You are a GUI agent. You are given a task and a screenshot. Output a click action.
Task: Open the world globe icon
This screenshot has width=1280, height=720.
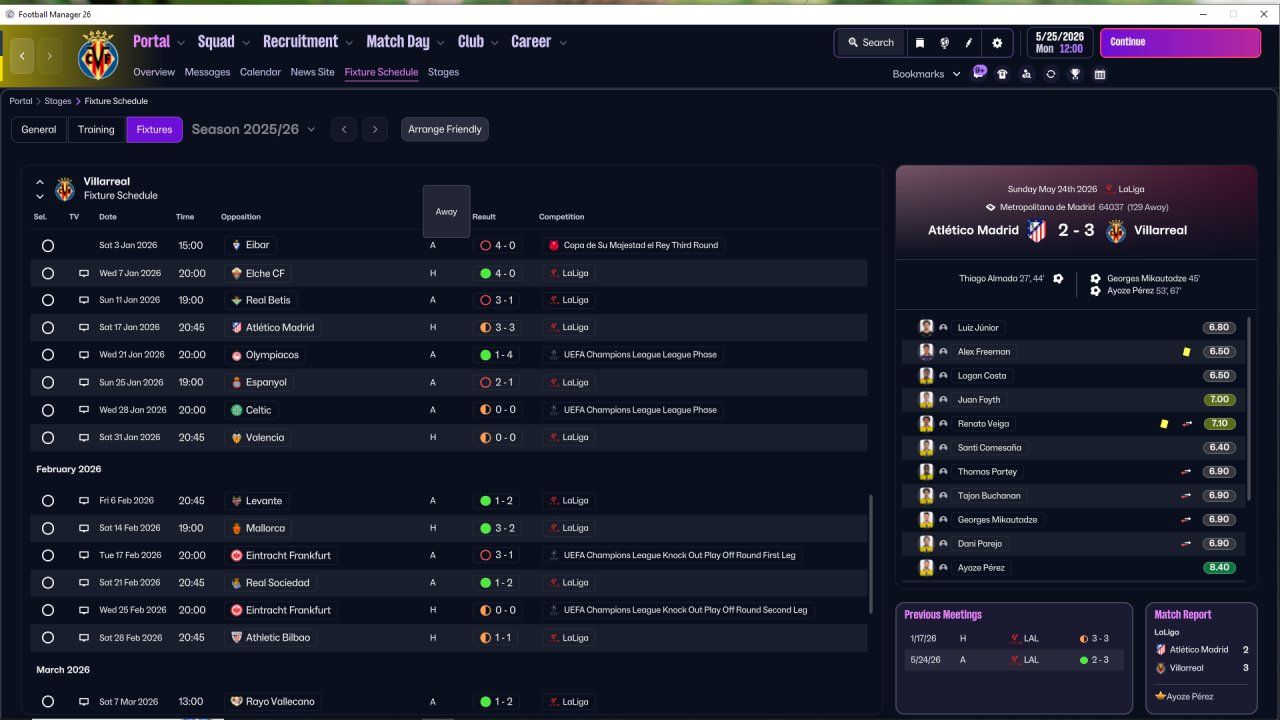pyautogui.click(x=945, y=43)
